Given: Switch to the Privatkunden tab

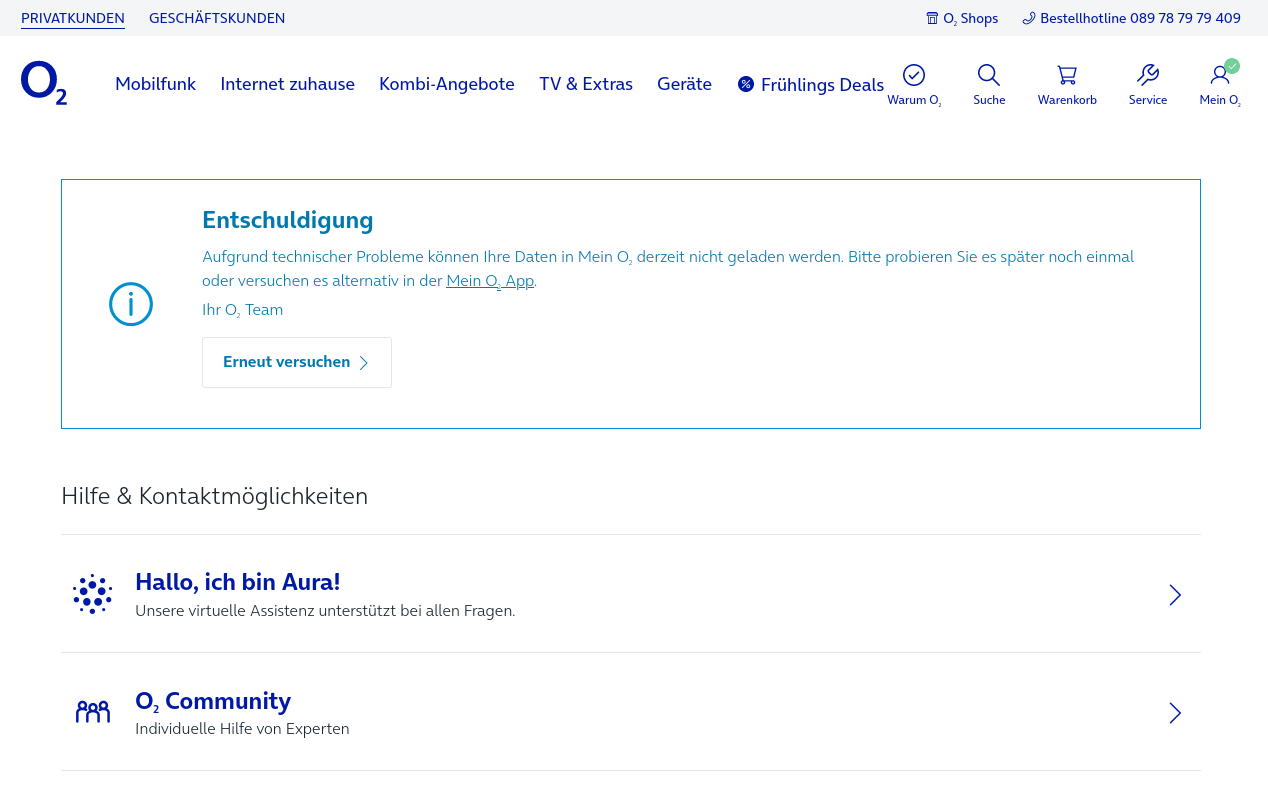Looking at the screenshot, I should (73, 18).
